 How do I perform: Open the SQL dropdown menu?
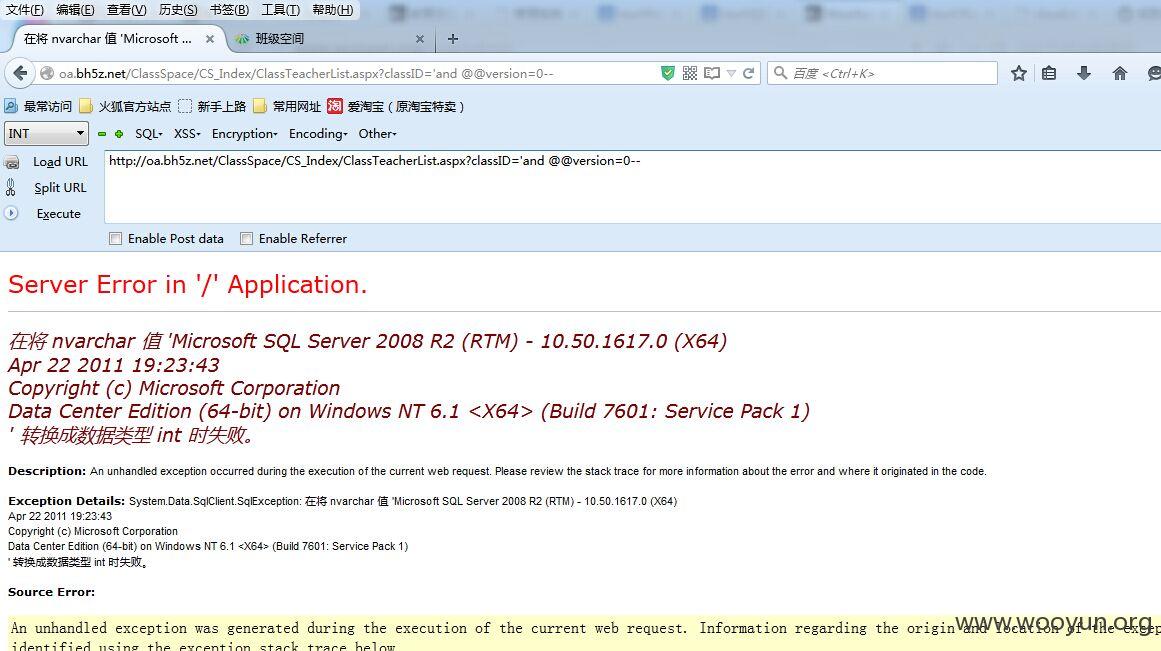[148, 134]
